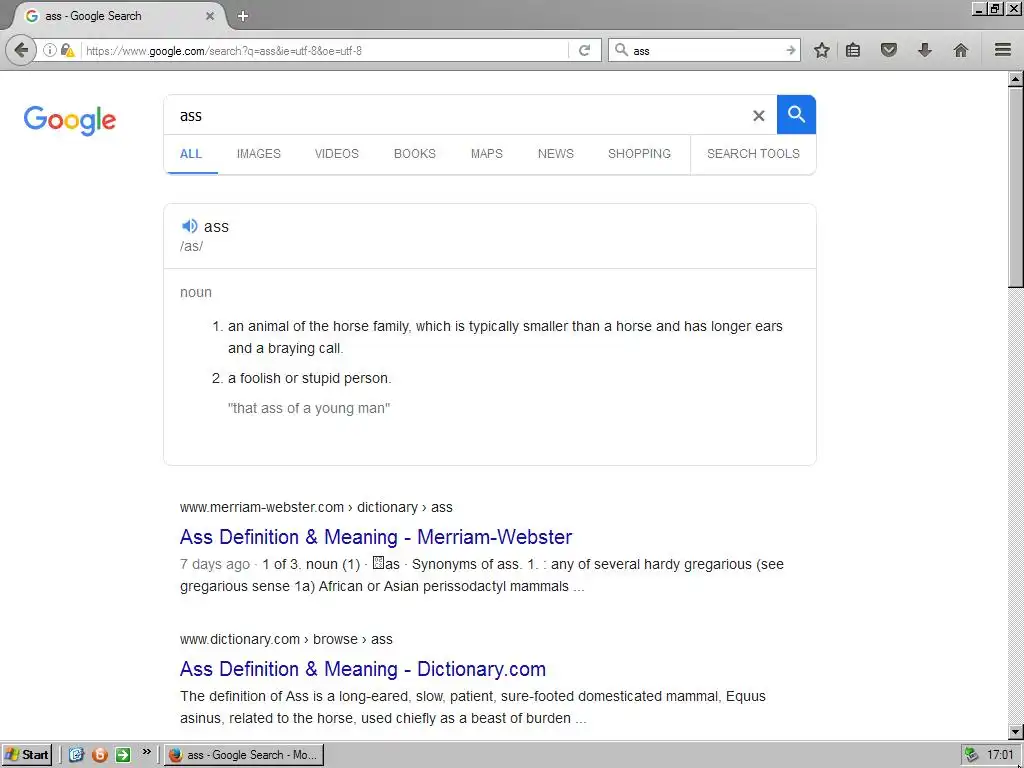Click the taskbar clock showing 17:01
1024x768 pixels.
point(1000,755)
